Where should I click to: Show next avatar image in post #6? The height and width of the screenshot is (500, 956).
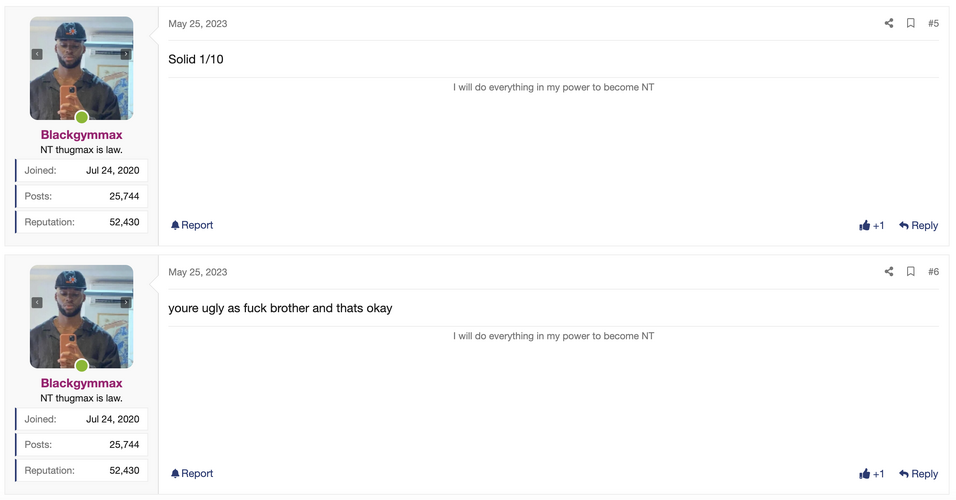point(126,302)
